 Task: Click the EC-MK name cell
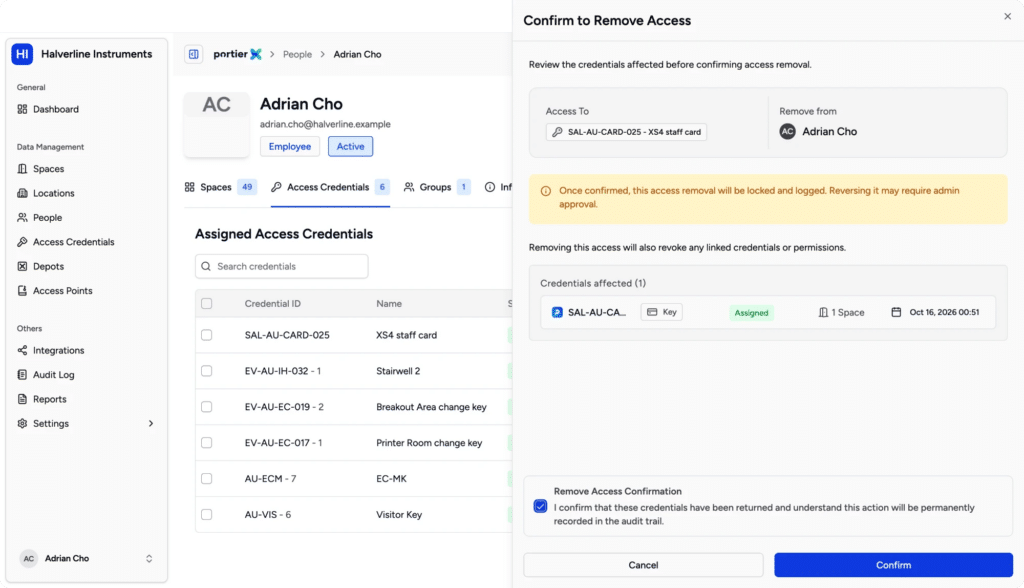coord(391,479)
